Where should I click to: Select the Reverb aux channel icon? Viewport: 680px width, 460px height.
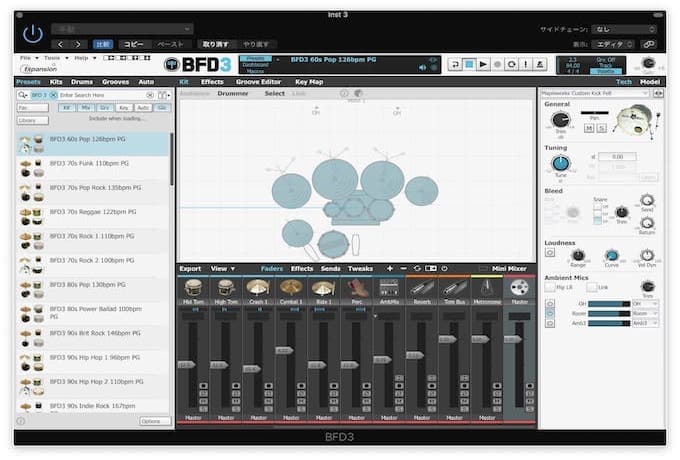[419, 287]
